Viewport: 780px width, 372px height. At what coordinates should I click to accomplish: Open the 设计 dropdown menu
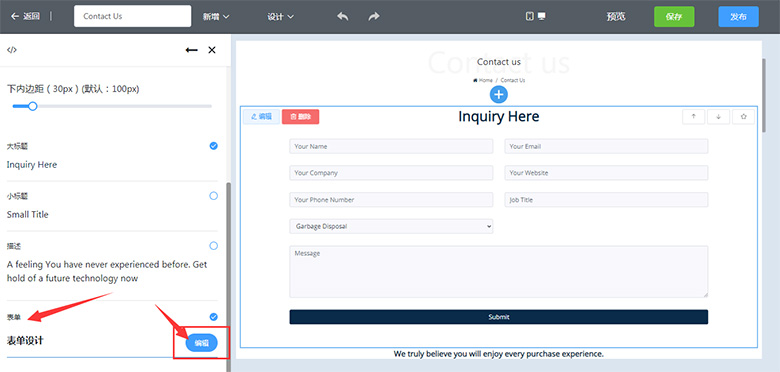click(281, 16)
